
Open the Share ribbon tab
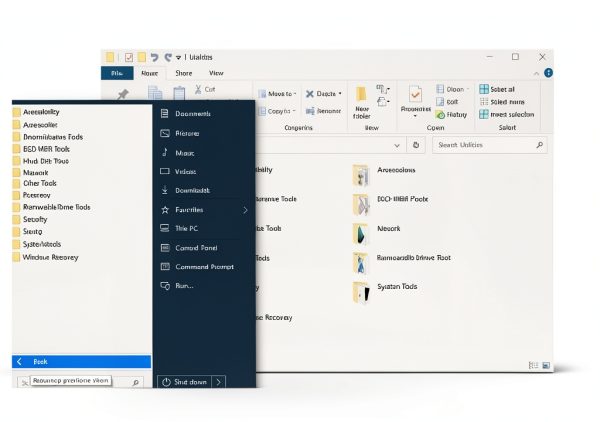tap(184, 73)
